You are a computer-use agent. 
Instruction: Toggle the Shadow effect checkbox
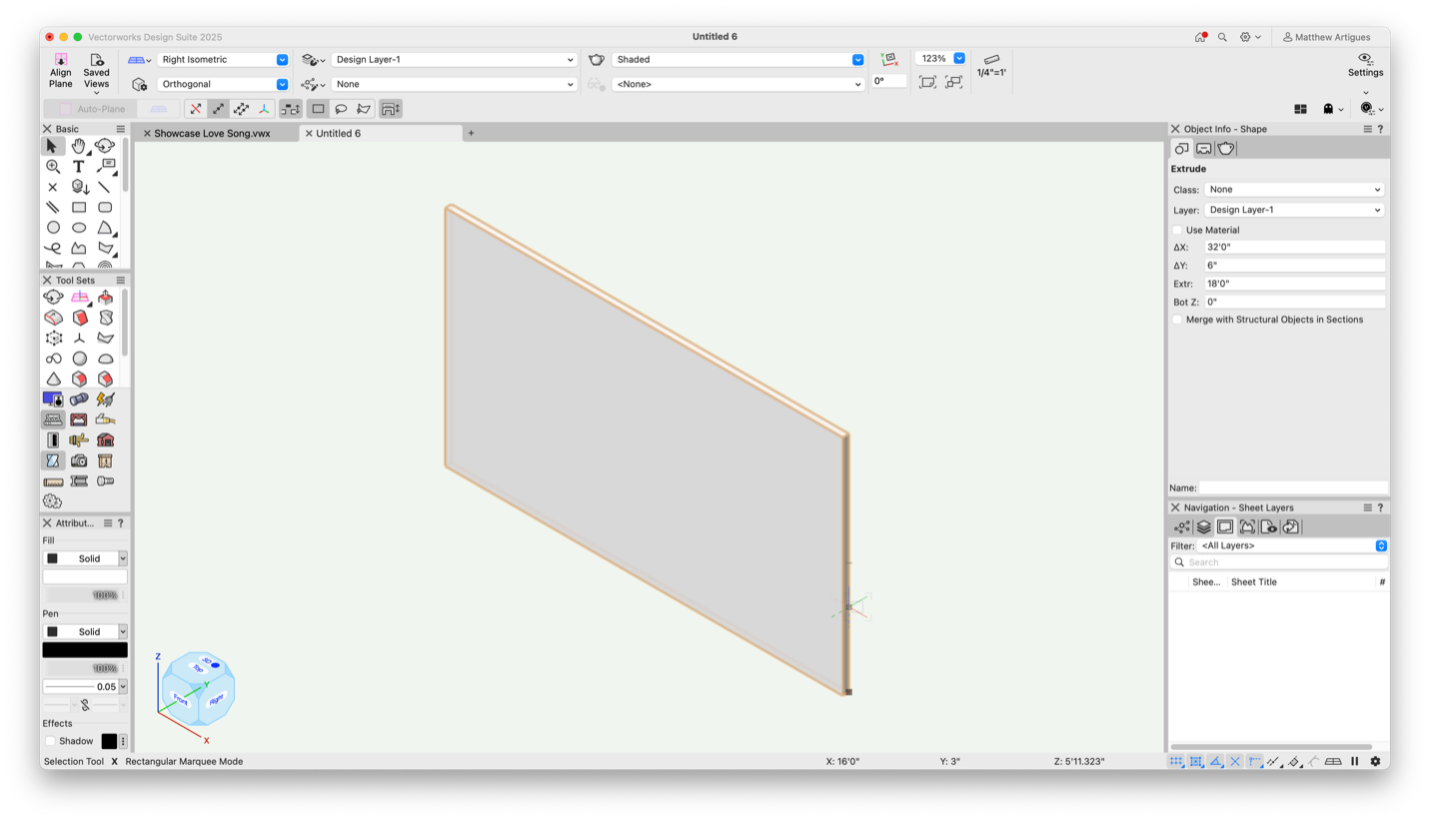click(x=50, y=741)
